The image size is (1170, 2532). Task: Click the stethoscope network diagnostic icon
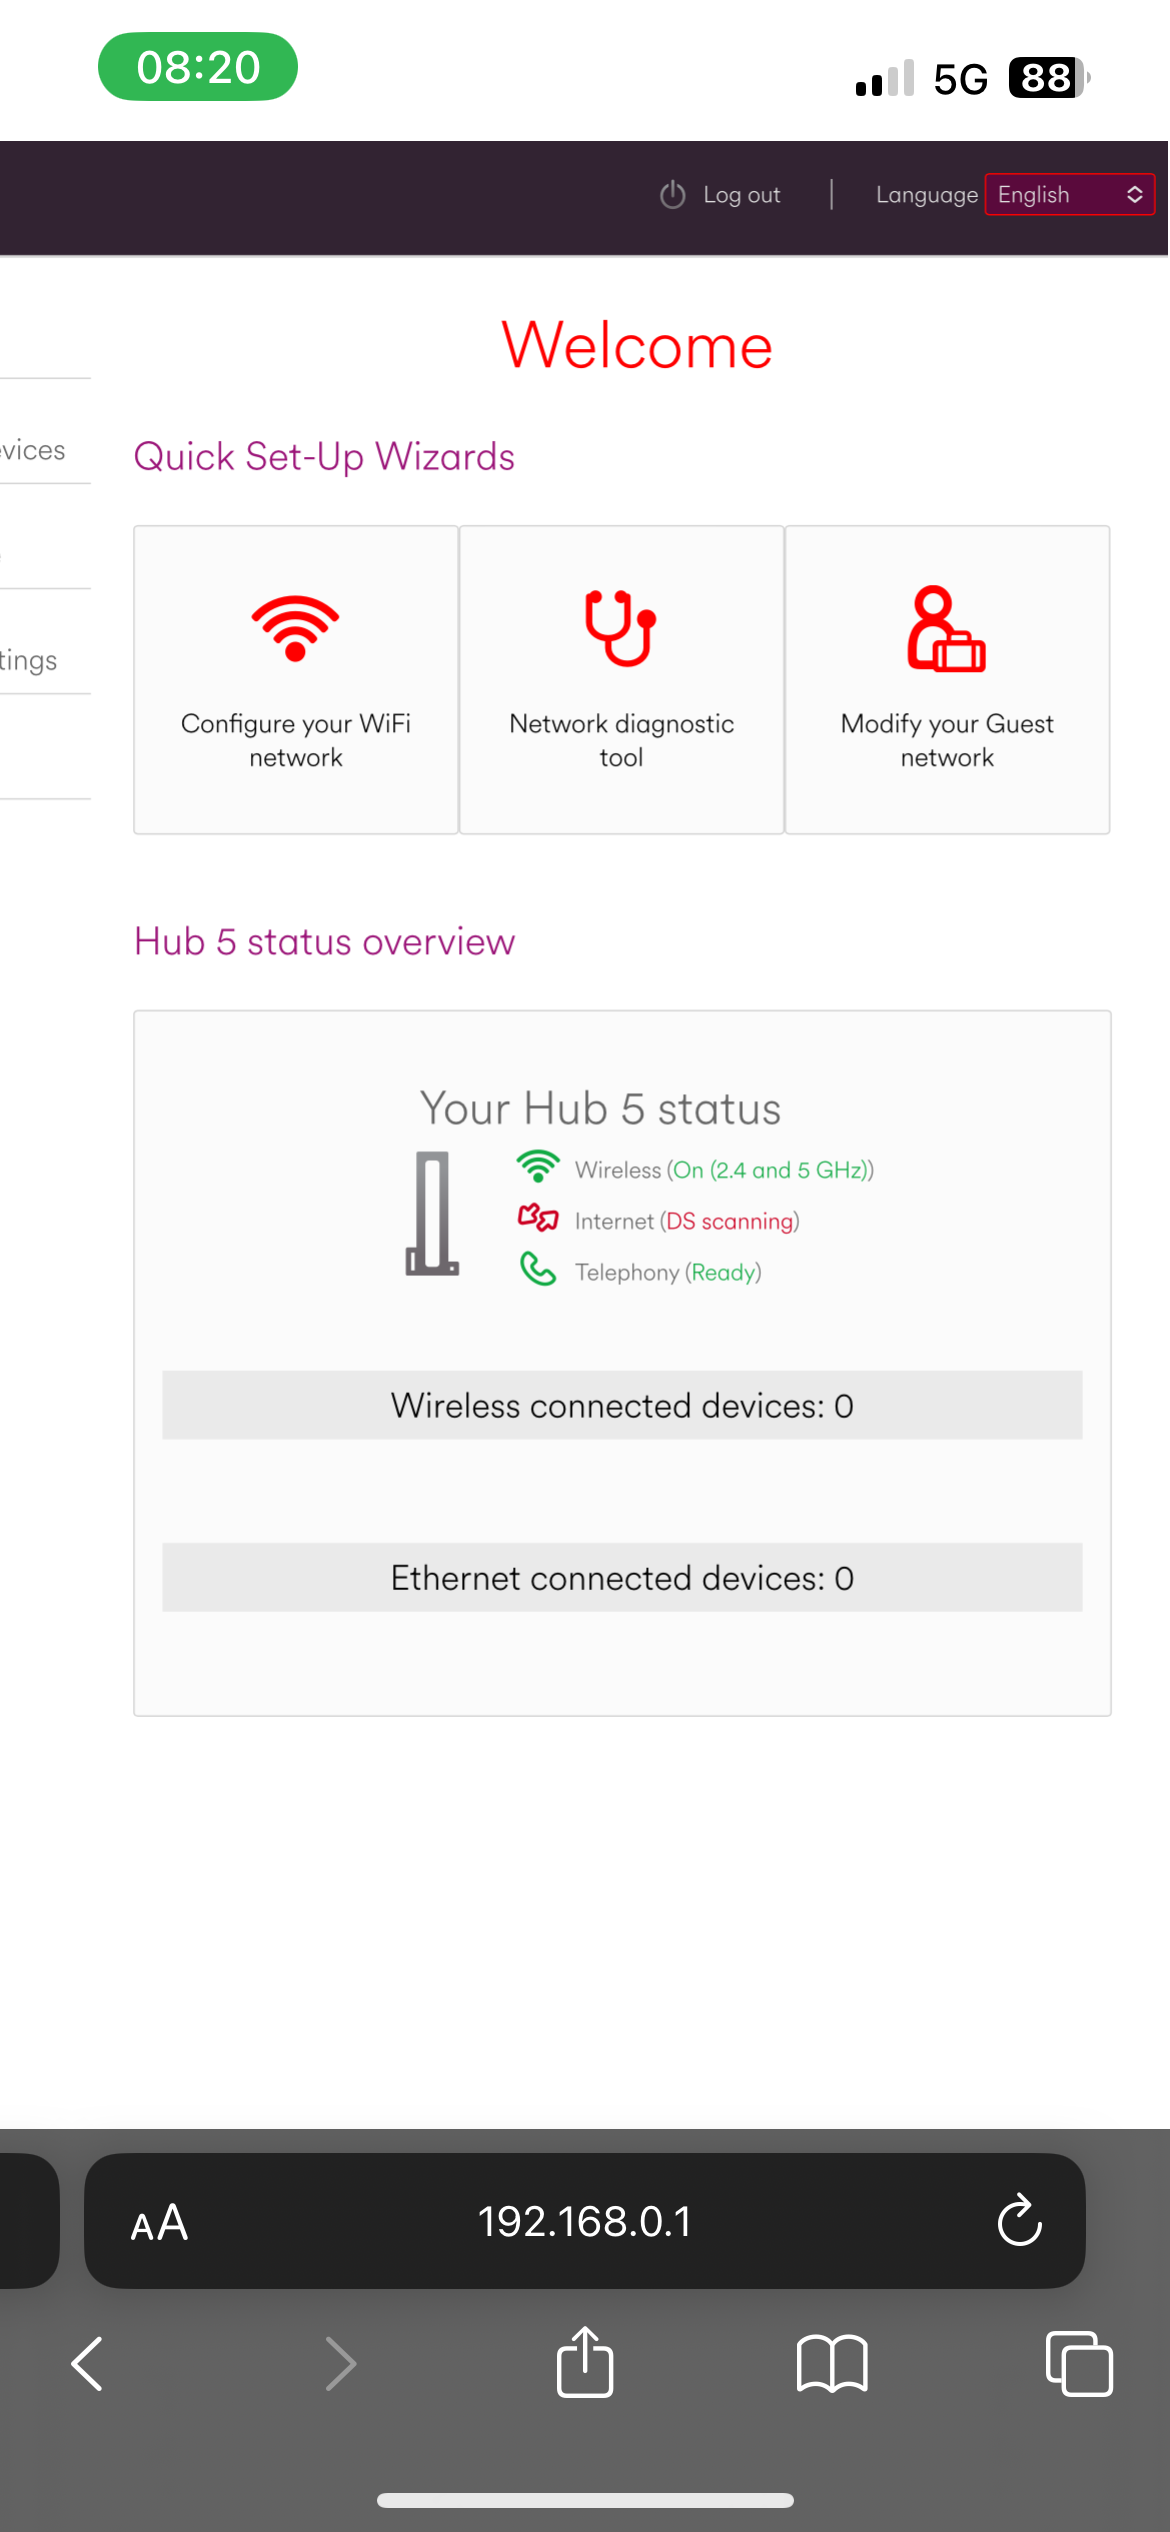coord(620,628)
